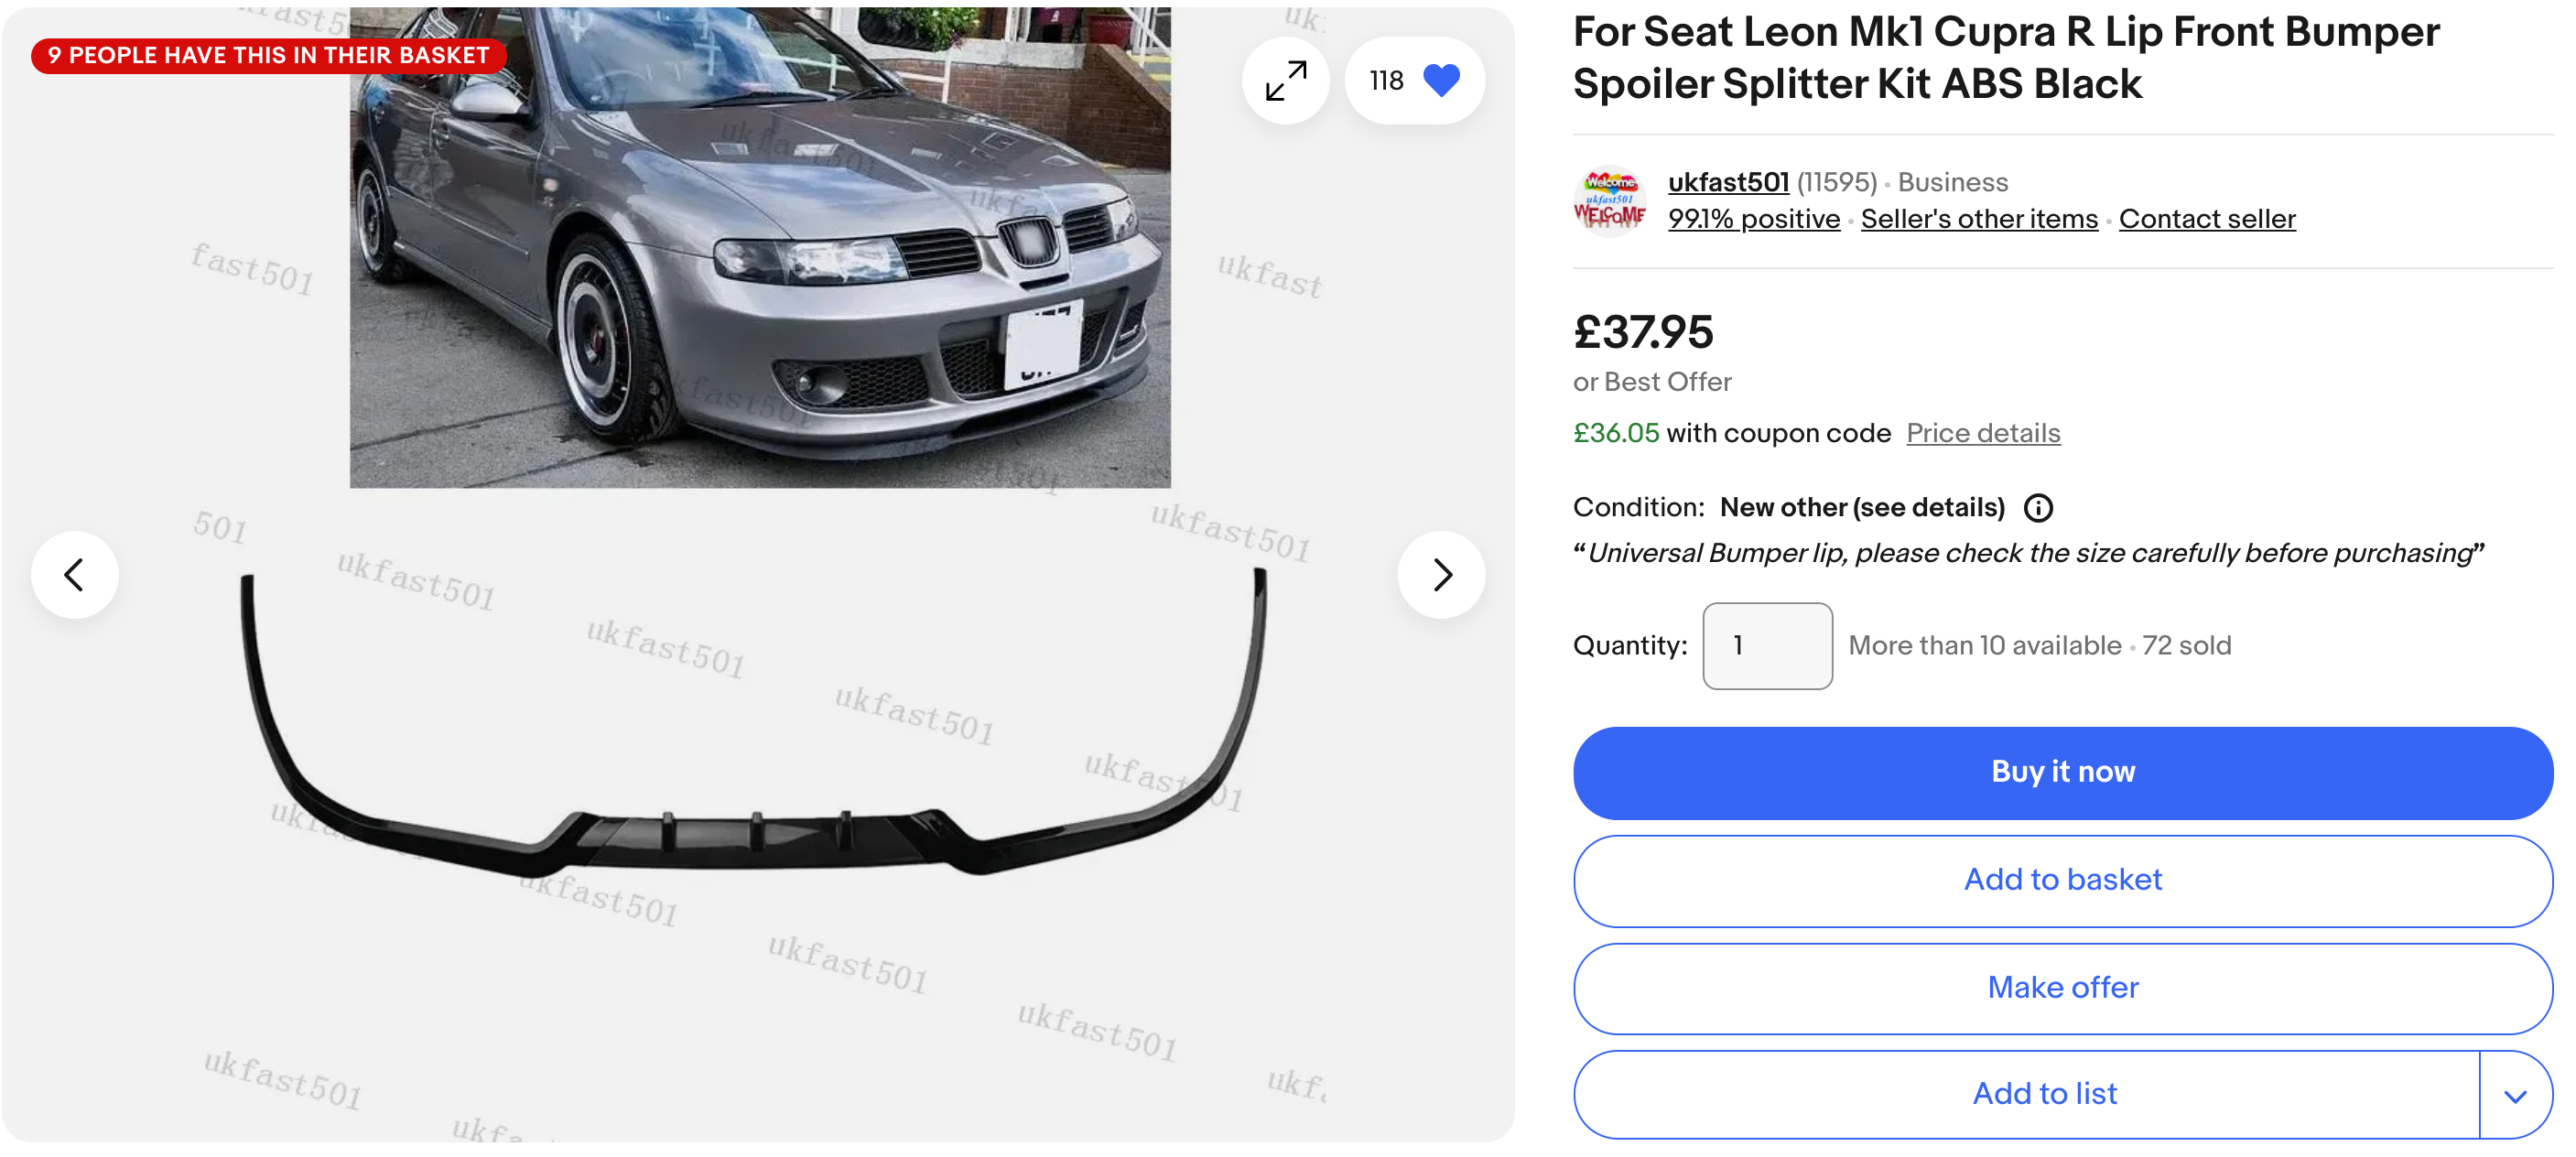Click the Quantity input field
The width and height of the screenshot is (2576, 1157).
click(x=1766, y=646)
